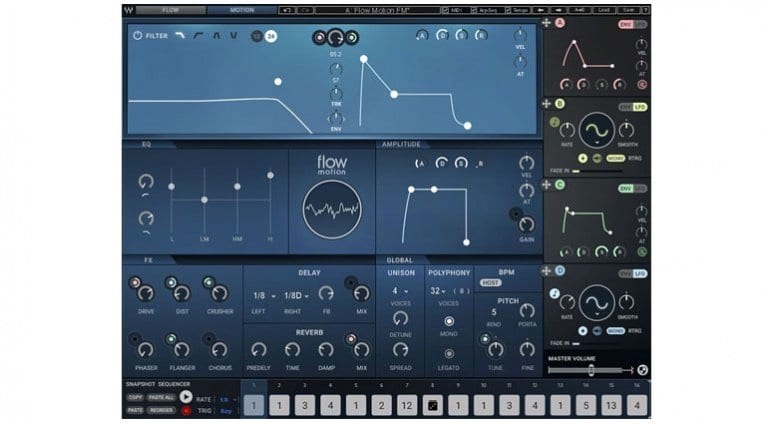Select the band-pass filter shape icon
The image size is (768, 424).
(216, 35)
